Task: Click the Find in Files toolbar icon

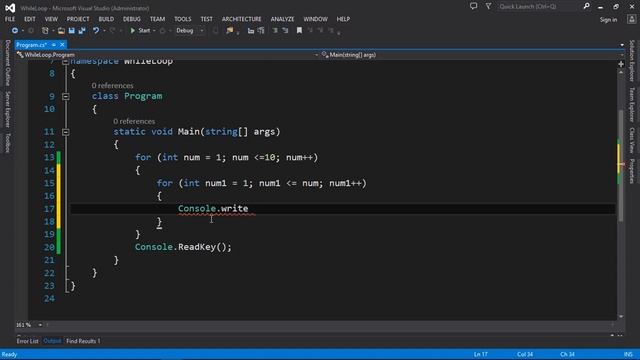Action: point(229,31)
